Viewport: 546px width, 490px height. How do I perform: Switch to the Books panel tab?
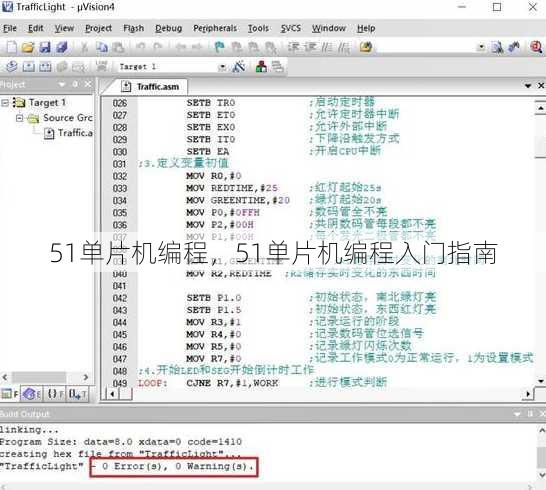point(31,394)
